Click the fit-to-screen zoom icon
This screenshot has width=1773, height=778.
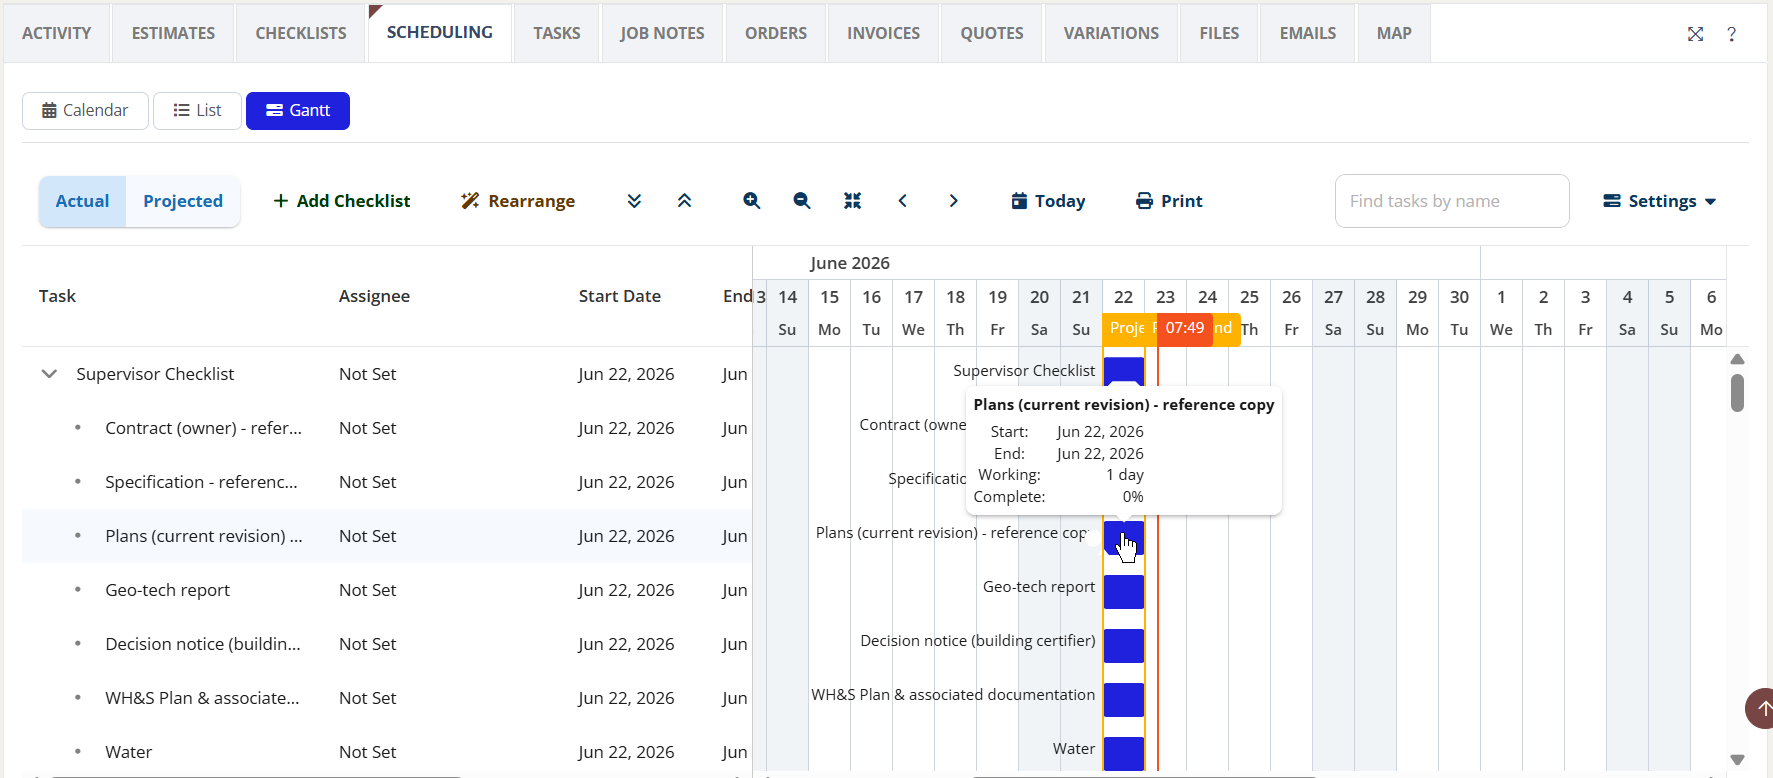point(852,201)
